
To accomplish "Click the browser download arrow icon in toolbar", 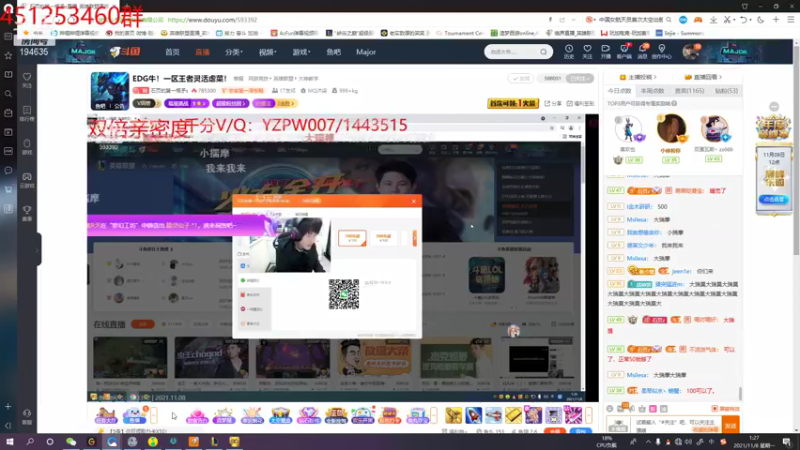I will coord(713,20).
